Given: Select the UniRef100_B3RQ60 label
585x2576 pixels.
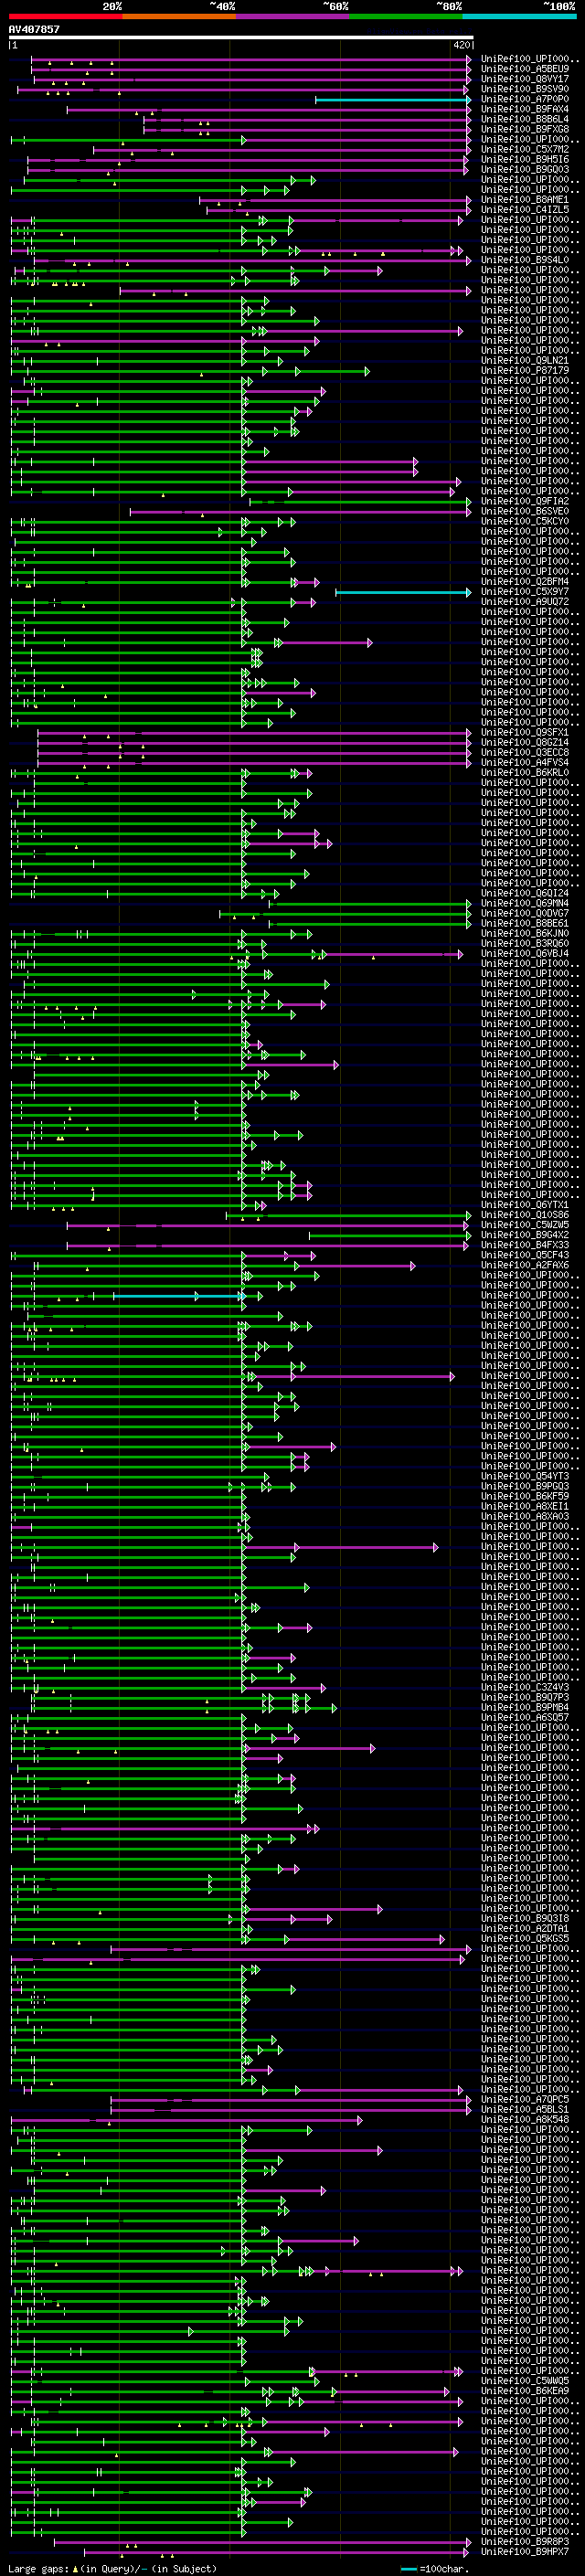Looking at the screenshot, I should [x=524, y=944].
